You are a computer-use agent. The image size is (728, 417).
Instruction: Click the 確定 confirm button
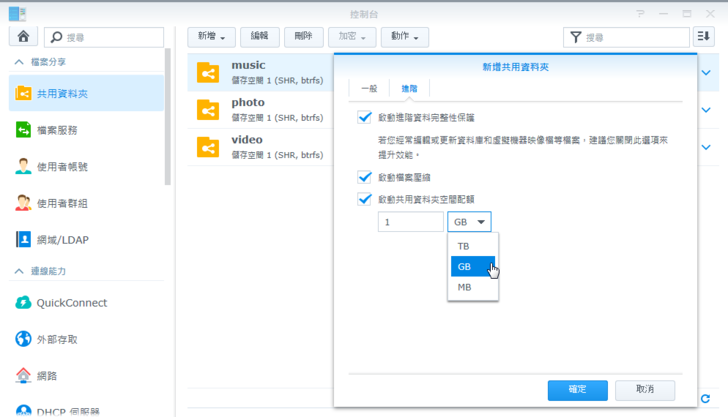(x=578, y=389)
